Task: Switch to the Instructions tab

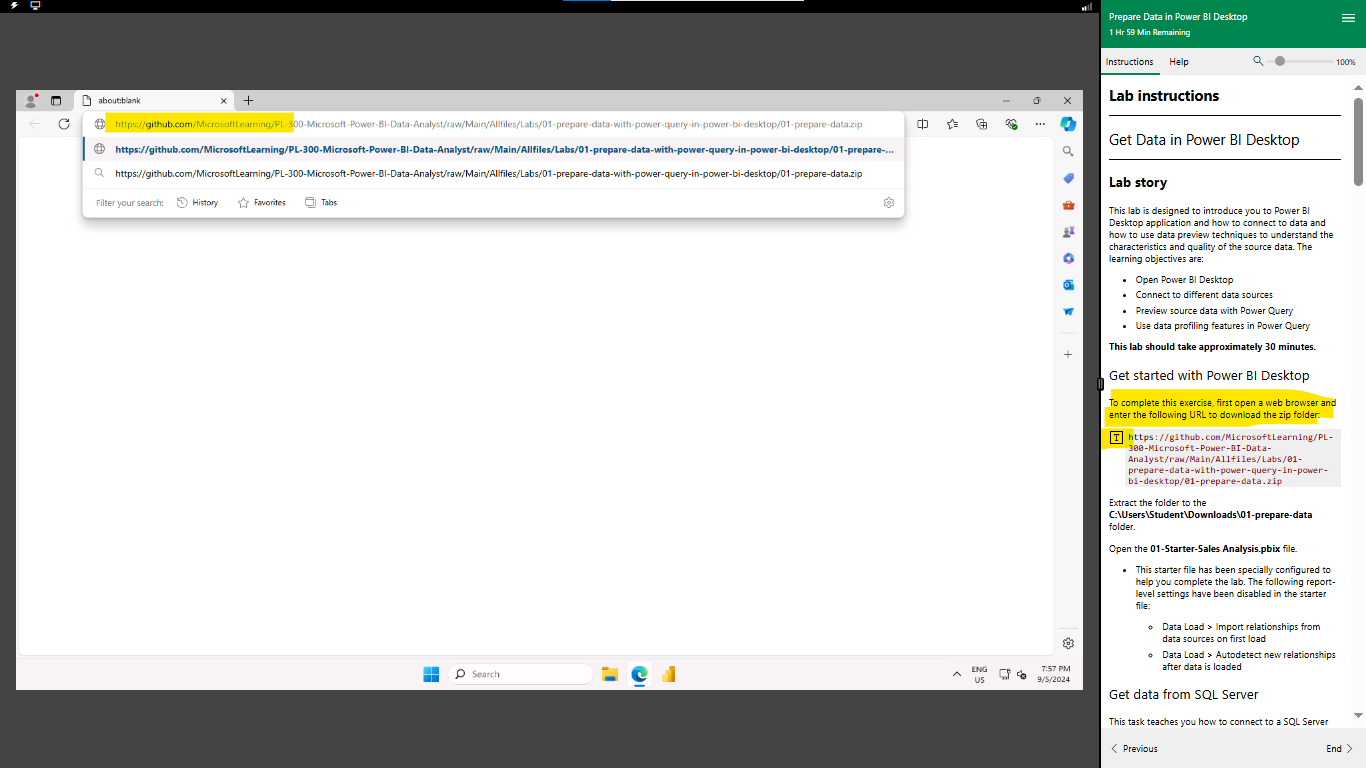Action: coord(1129,62)
